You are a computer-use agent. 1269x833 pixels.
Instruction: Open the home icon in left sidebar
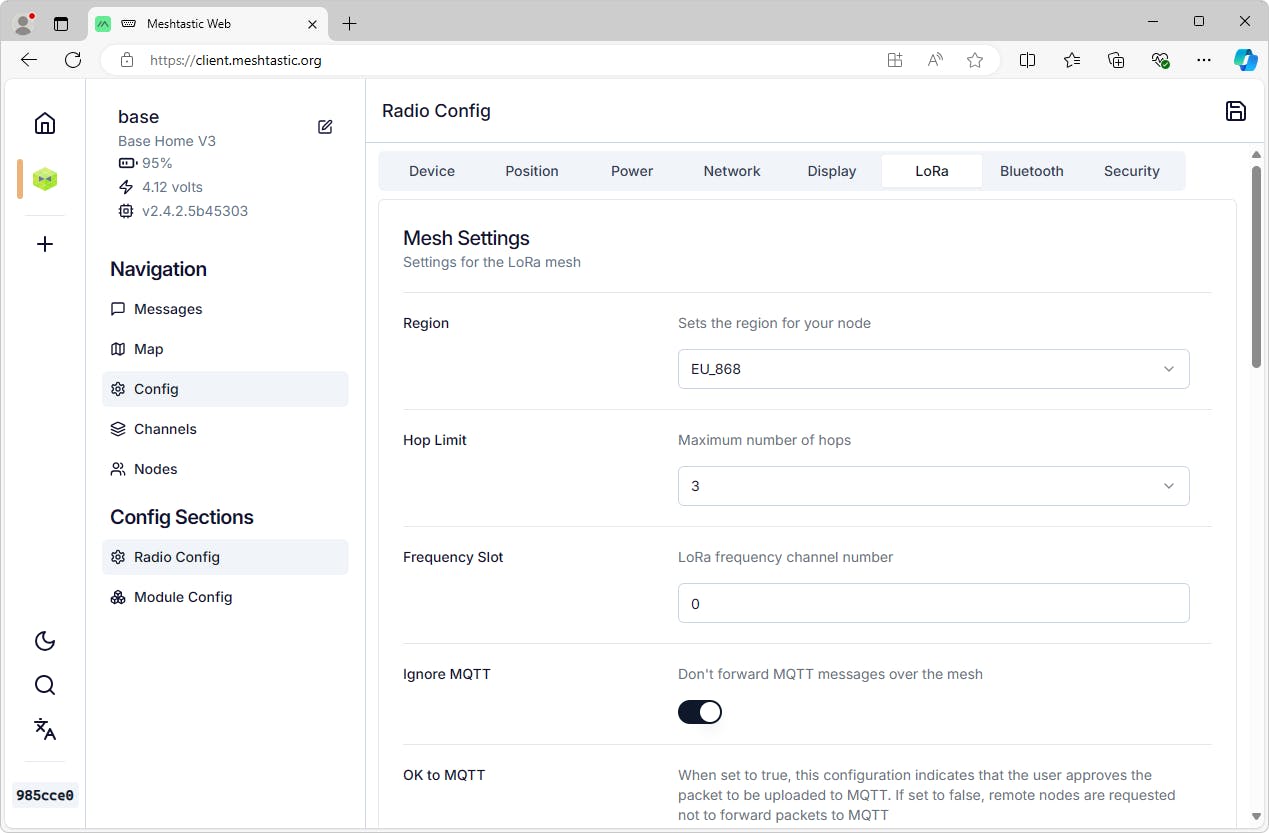point(45,123)
